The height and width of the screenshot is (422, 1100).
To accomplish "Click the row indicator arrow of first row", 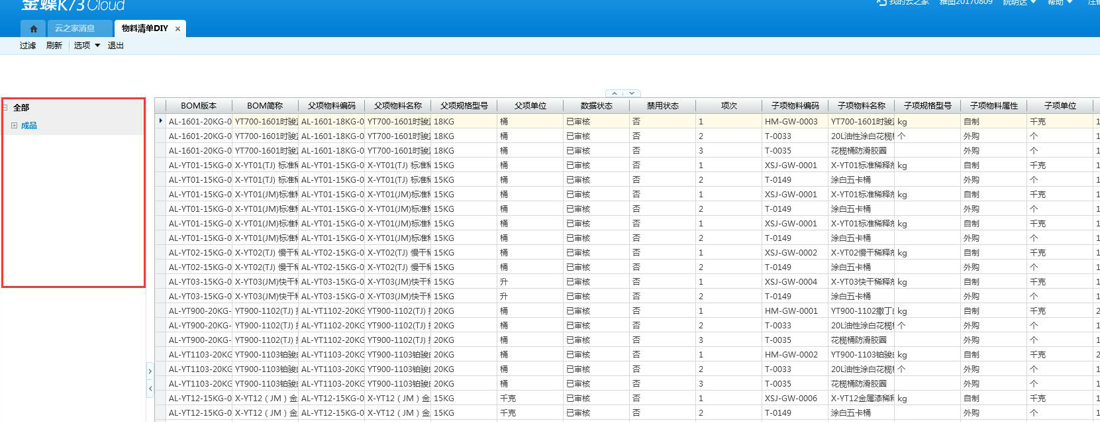I will coord(161,121).
